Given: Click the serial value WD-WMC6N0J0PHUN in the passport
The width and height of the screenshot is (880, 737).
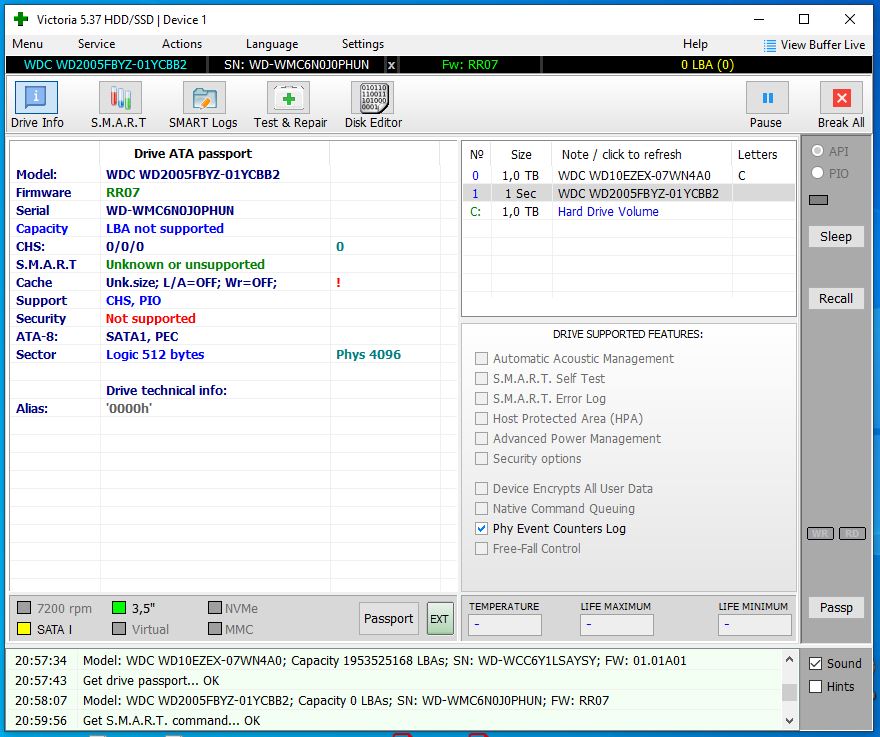Looking at the screenshot, I should coord(170,210).
